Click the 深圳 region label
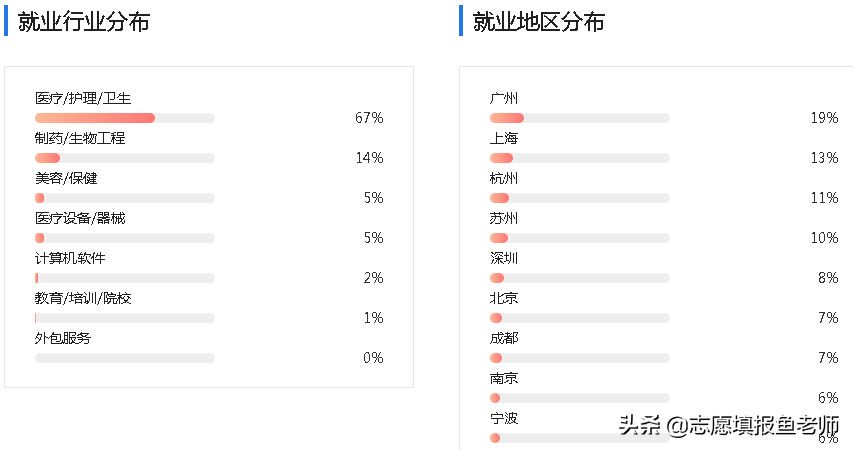The width and height of the screenshot is (853, 450). (504, 258)
